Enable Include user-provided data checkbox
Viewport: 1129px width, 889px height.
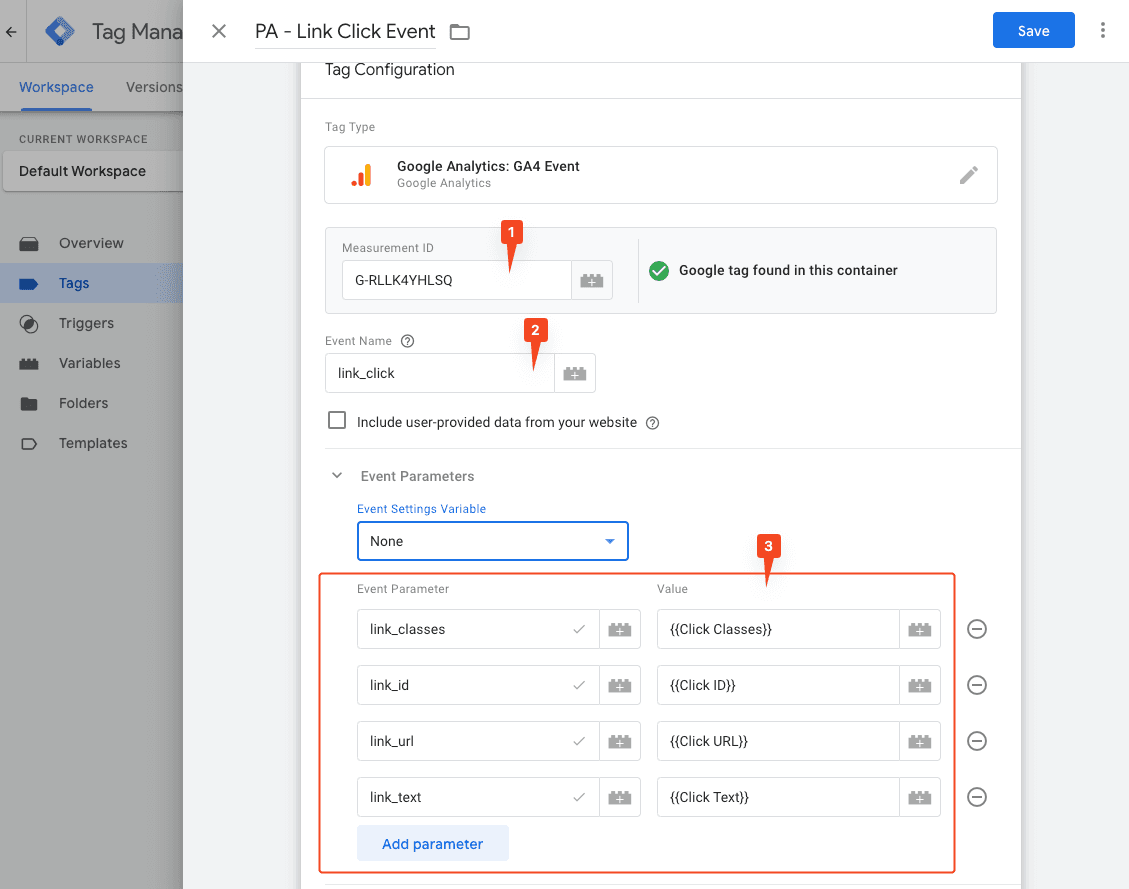coord(337,421)
